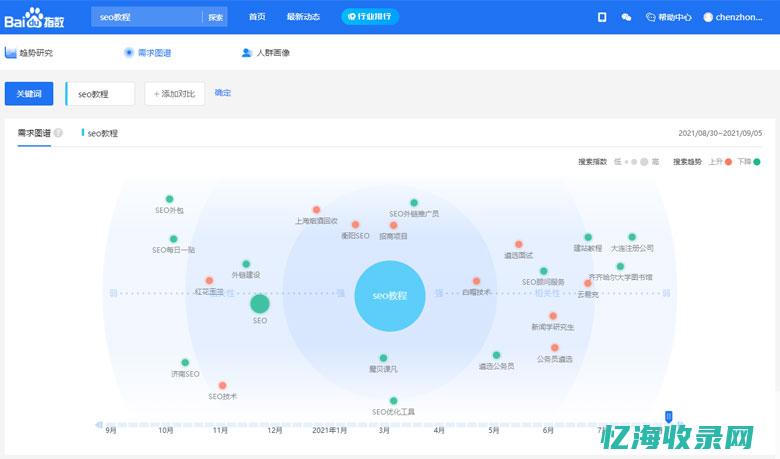Click the 白帽技术 node dot
Image resolution: width=780 pixels, height=459 pixels.
[476, 281]
